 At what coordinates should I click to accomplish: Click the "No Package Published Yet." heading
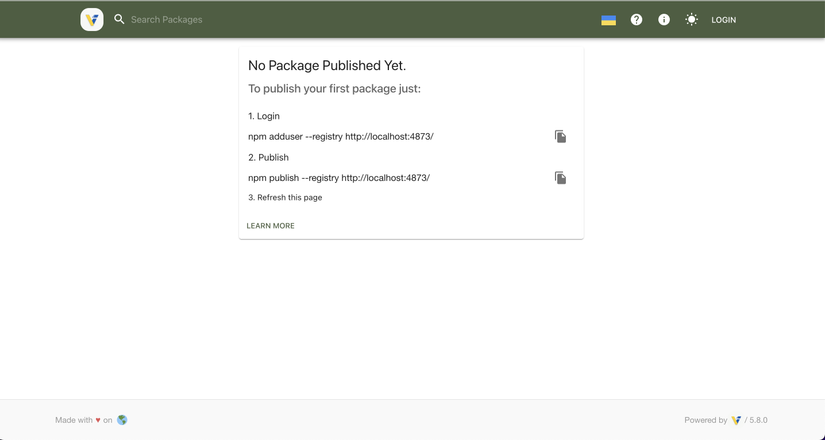click(x=327, y=66)
